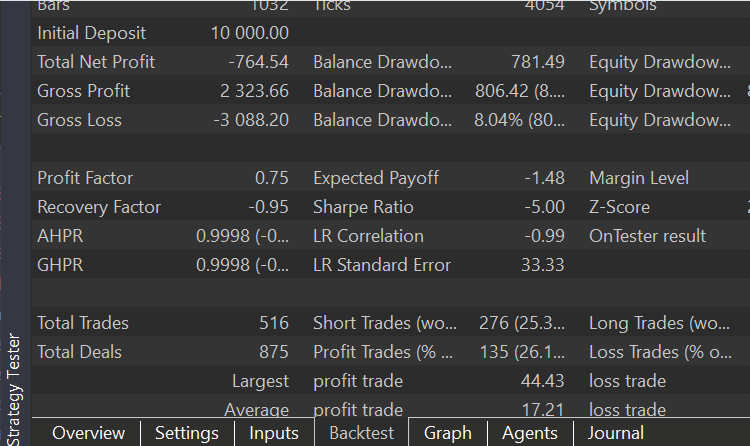The width and height of the screenshot is (750, 446).
Task: Click the Sharpe Ratio value -5.00
Action: tap(544, 207)
